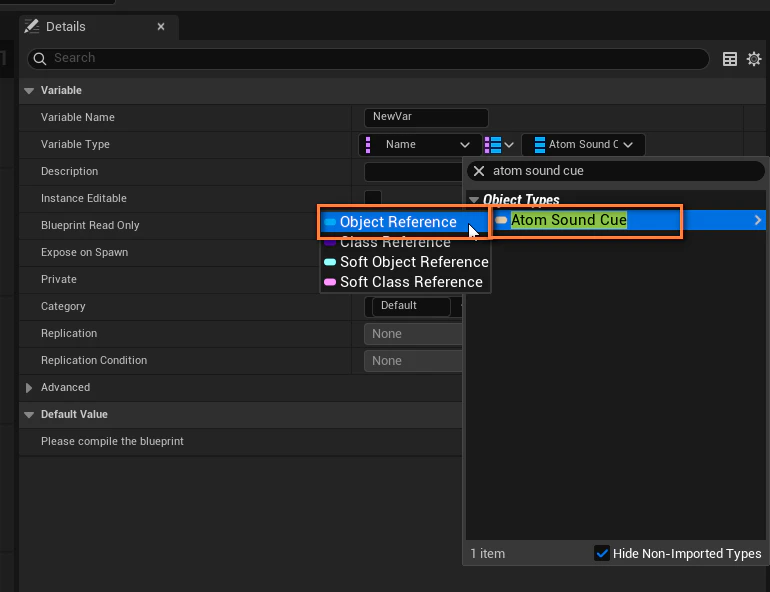Screen dimensions: 770x592
Task: Click the Private property label
Action: pyautogui.click(x=59, y=279)
